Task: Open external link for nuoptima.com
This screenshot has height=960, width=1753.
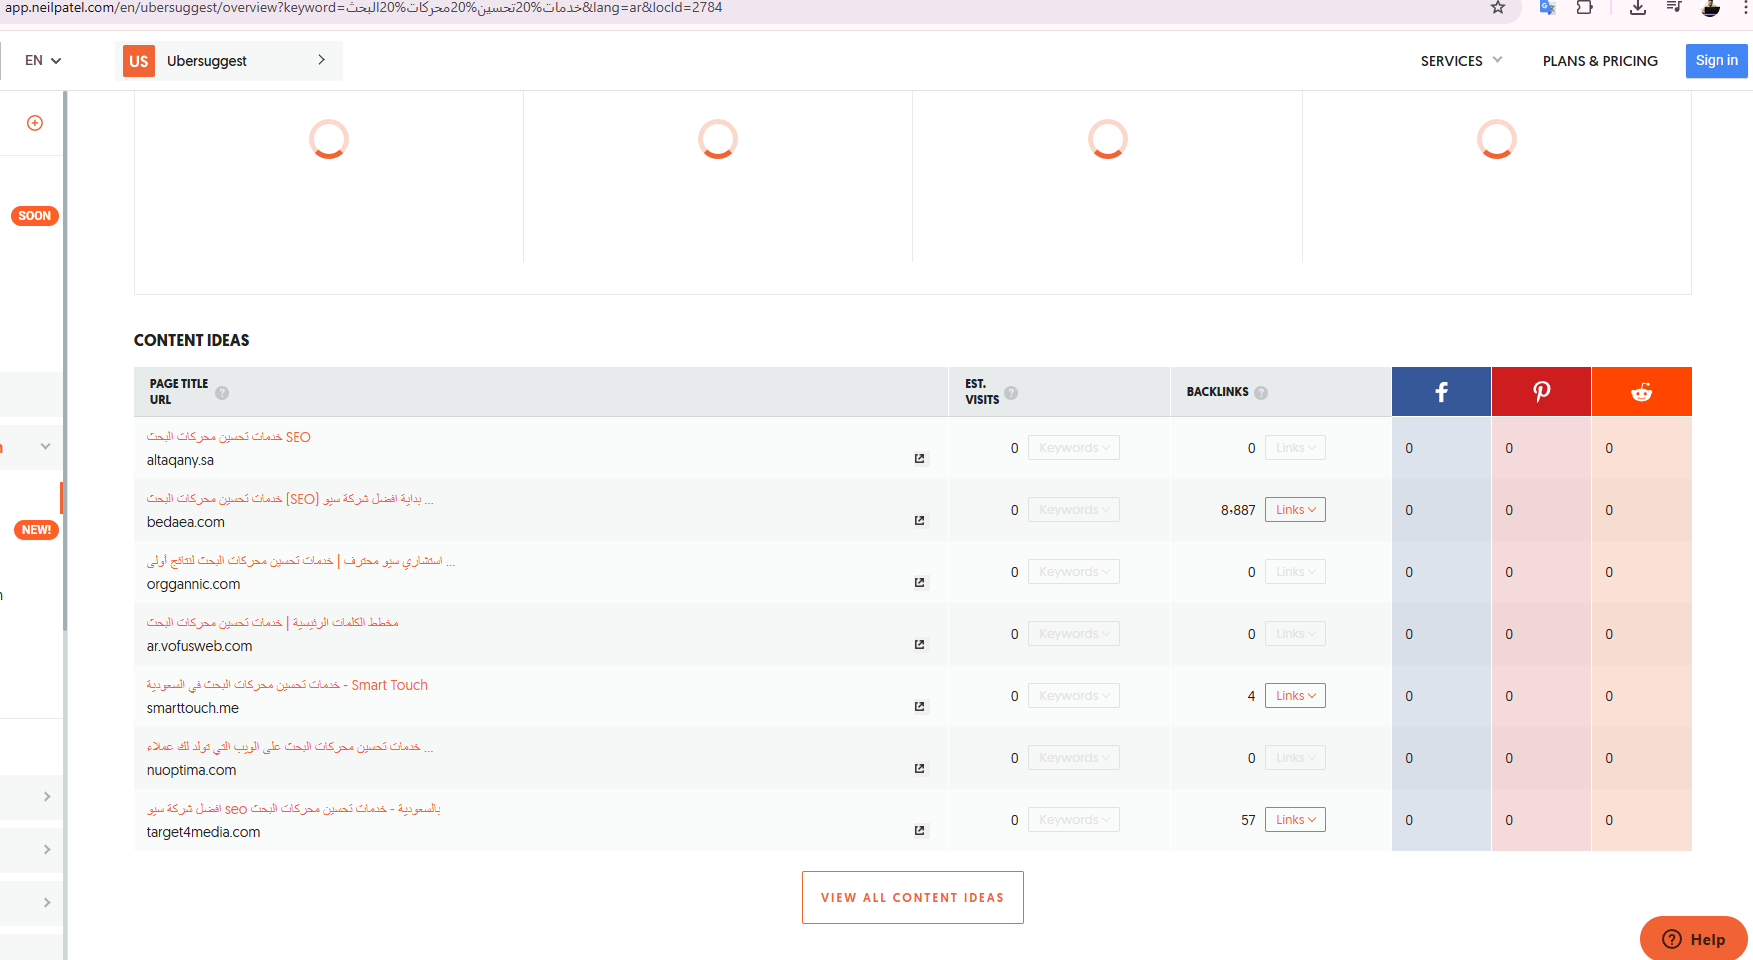Action: (x=920, y=769)
